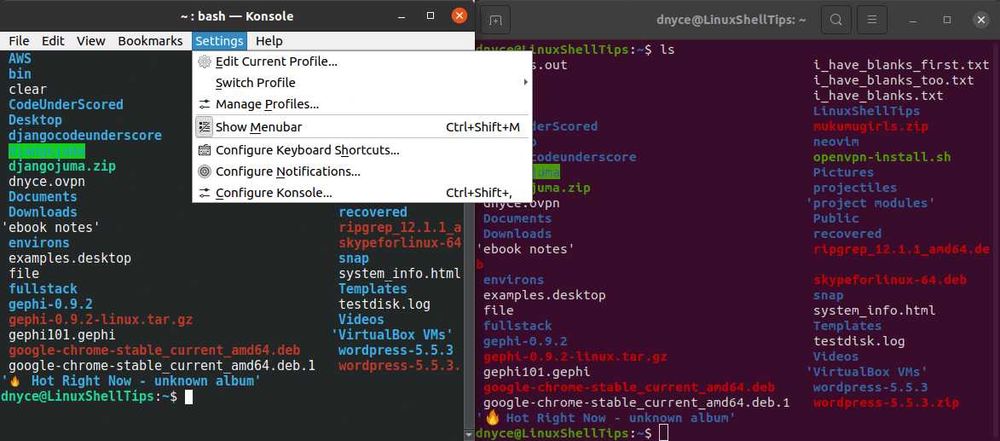Click djangocodeunderscore in Konsole listing
This screenshot has width=1000, height=441.
coord(85,135)
